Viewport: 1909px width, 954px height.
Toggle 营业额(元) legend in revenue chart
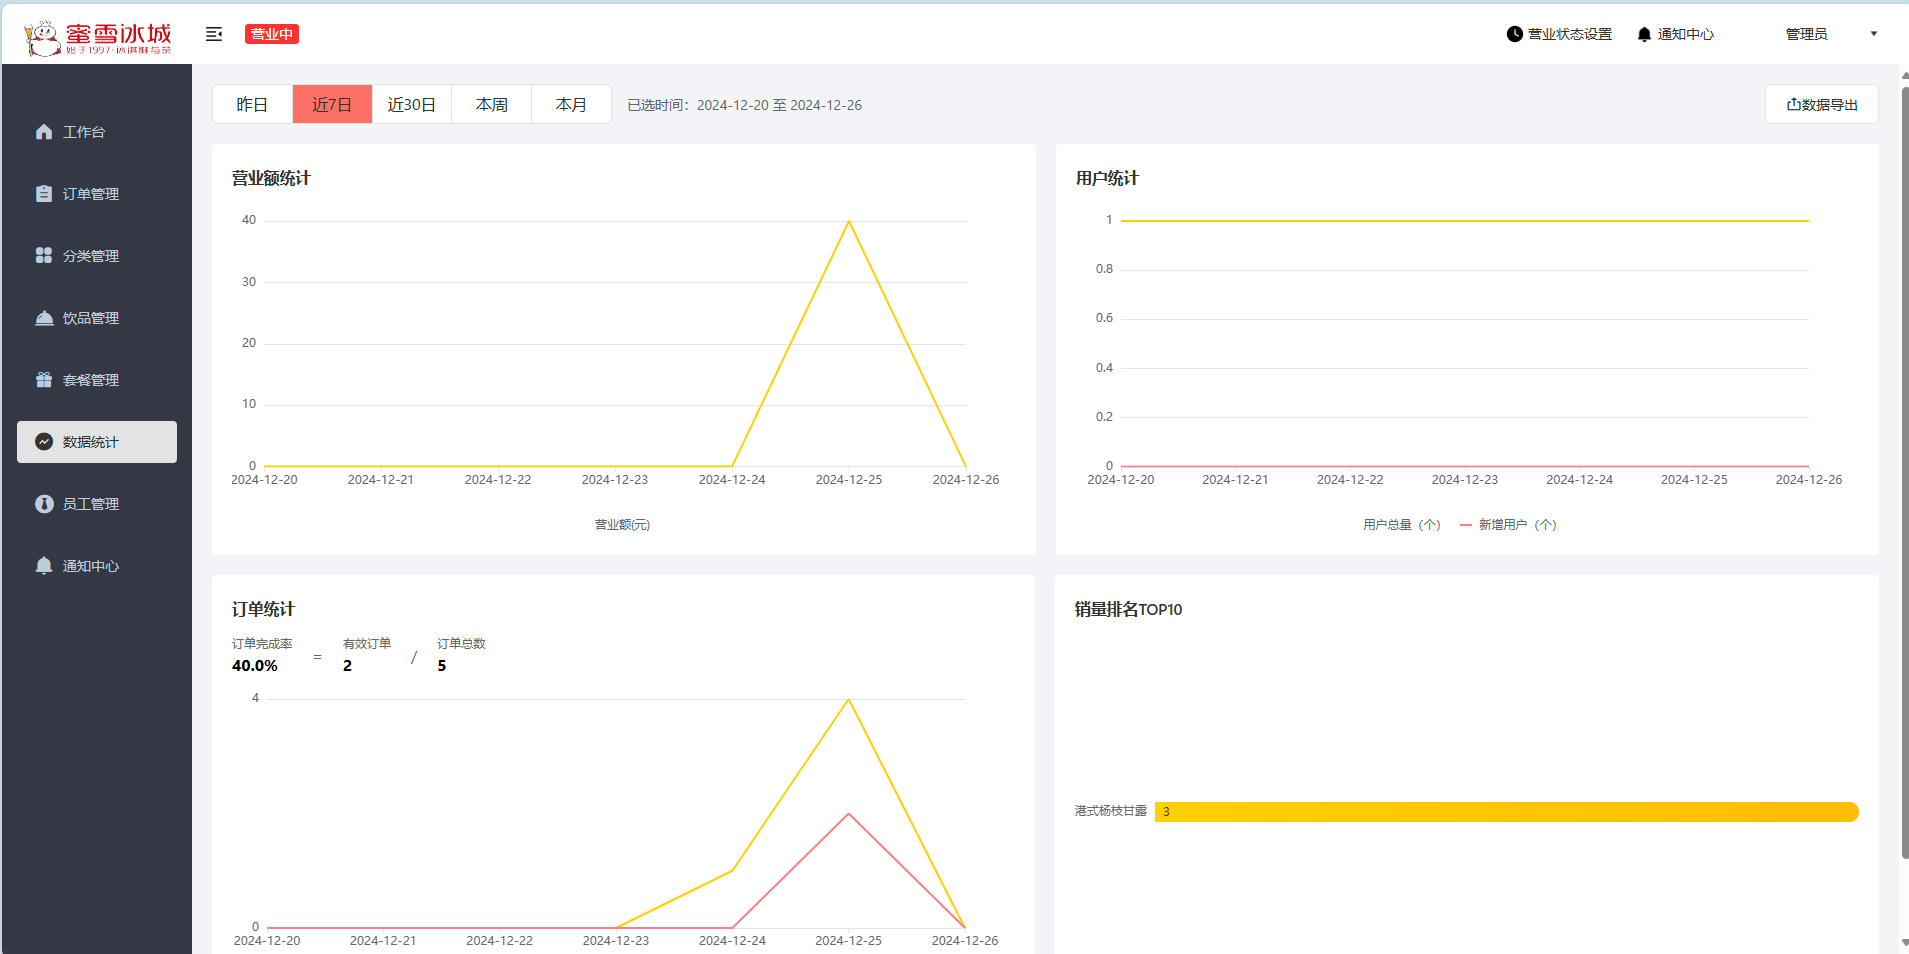[x=621, y=525]
